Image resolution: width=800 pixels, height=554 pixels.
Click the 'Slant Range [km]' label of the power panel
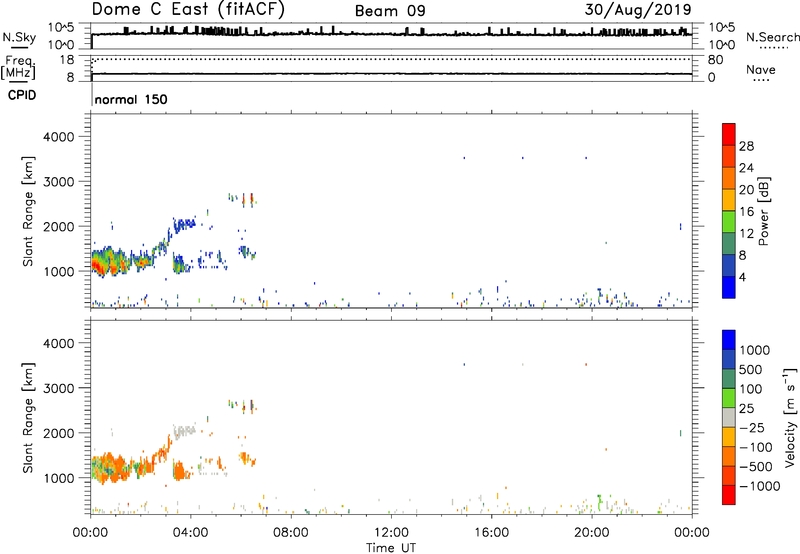tap(28, 211)
